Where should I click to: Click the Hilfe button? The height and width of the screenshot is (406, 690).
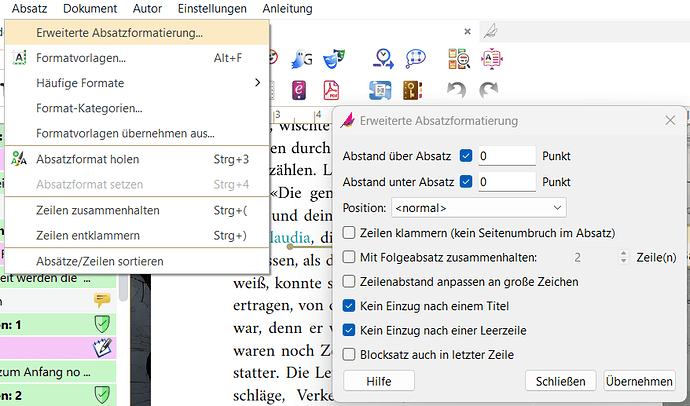pos(378,381)
